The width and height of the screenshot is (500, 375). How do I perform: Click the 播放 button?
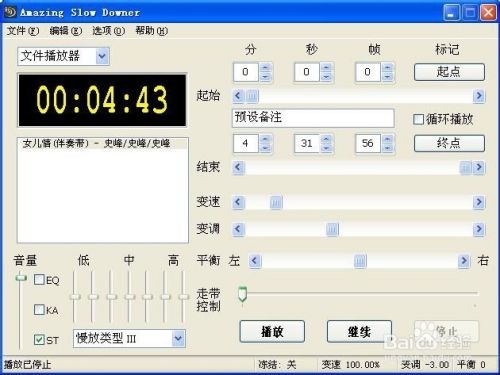point(272,331)
